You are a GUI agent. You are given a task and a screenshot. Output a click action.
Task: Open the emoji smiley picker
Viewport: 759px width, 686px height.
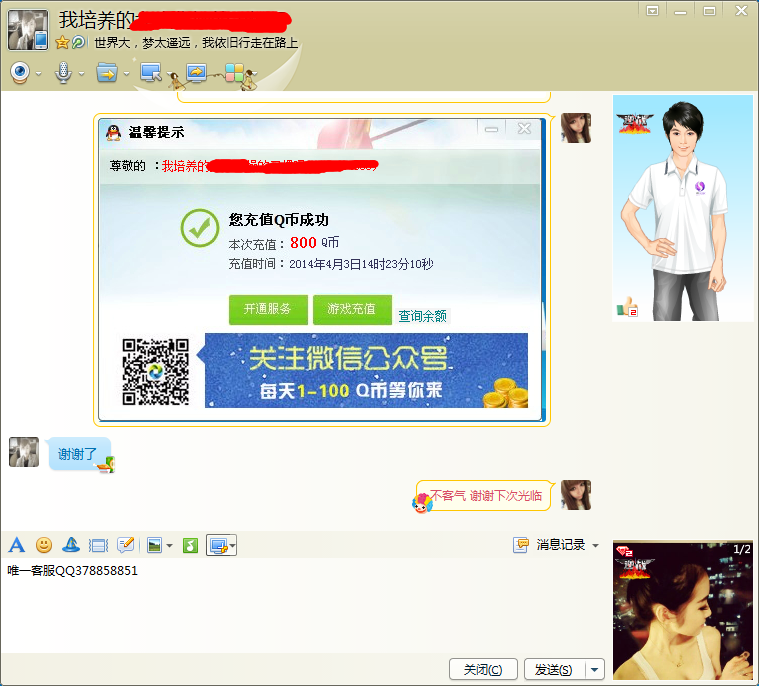click(44, 545)
